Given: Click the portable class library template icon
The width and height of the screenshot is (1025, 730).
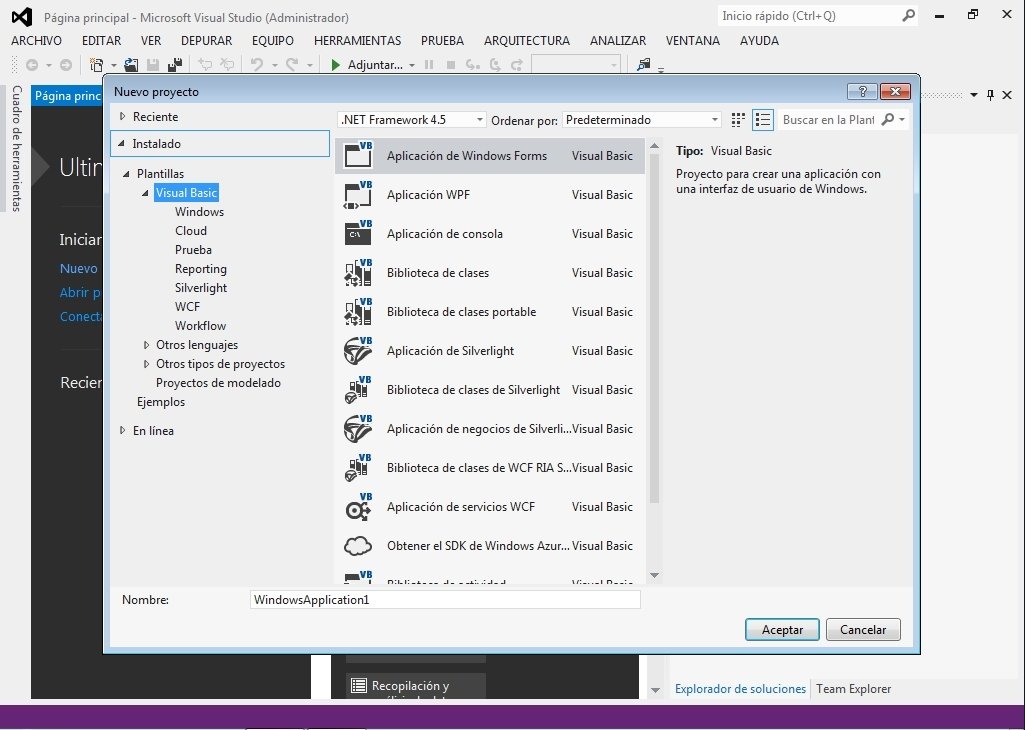Looking at the screenshot, I should coord(358,312).
